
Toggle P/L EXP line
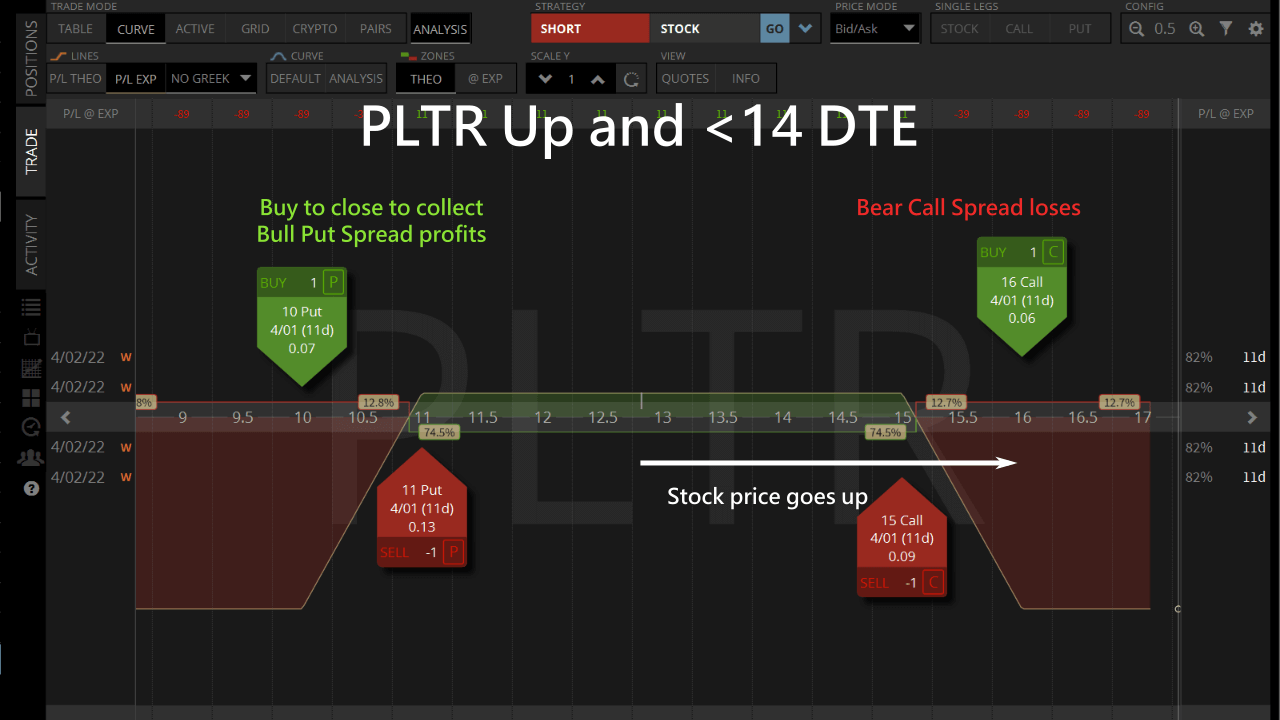point(135,78)
